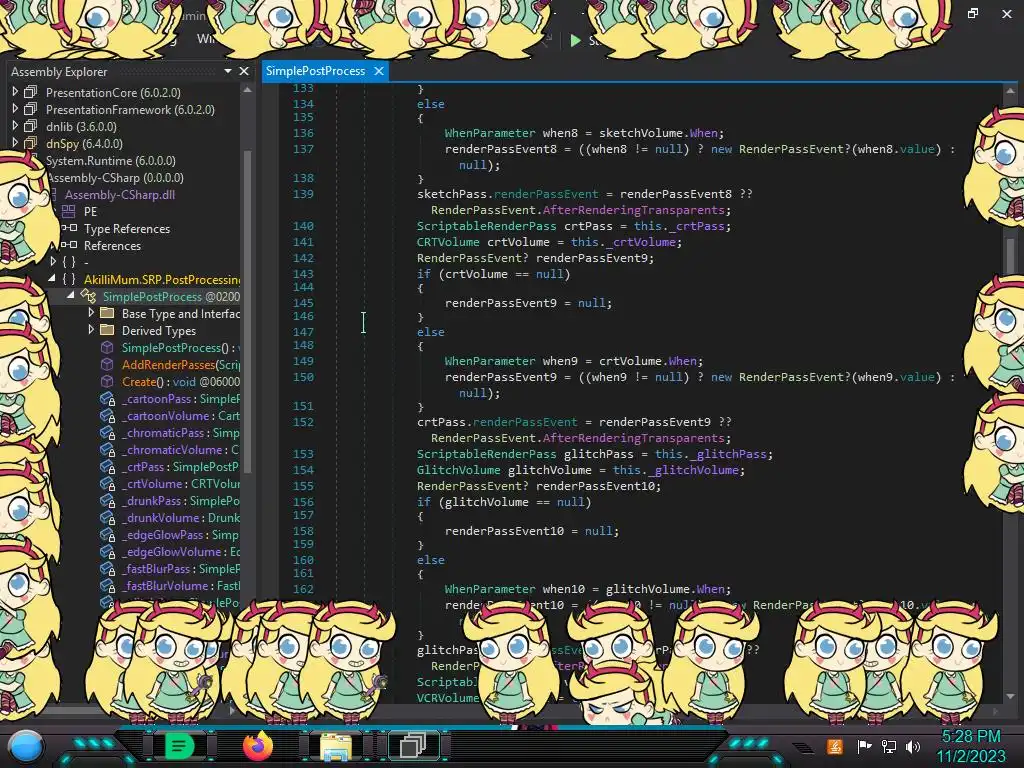
Task: Select the Assembly-CSharp.dll module
Action: click(x=120, y=194)
